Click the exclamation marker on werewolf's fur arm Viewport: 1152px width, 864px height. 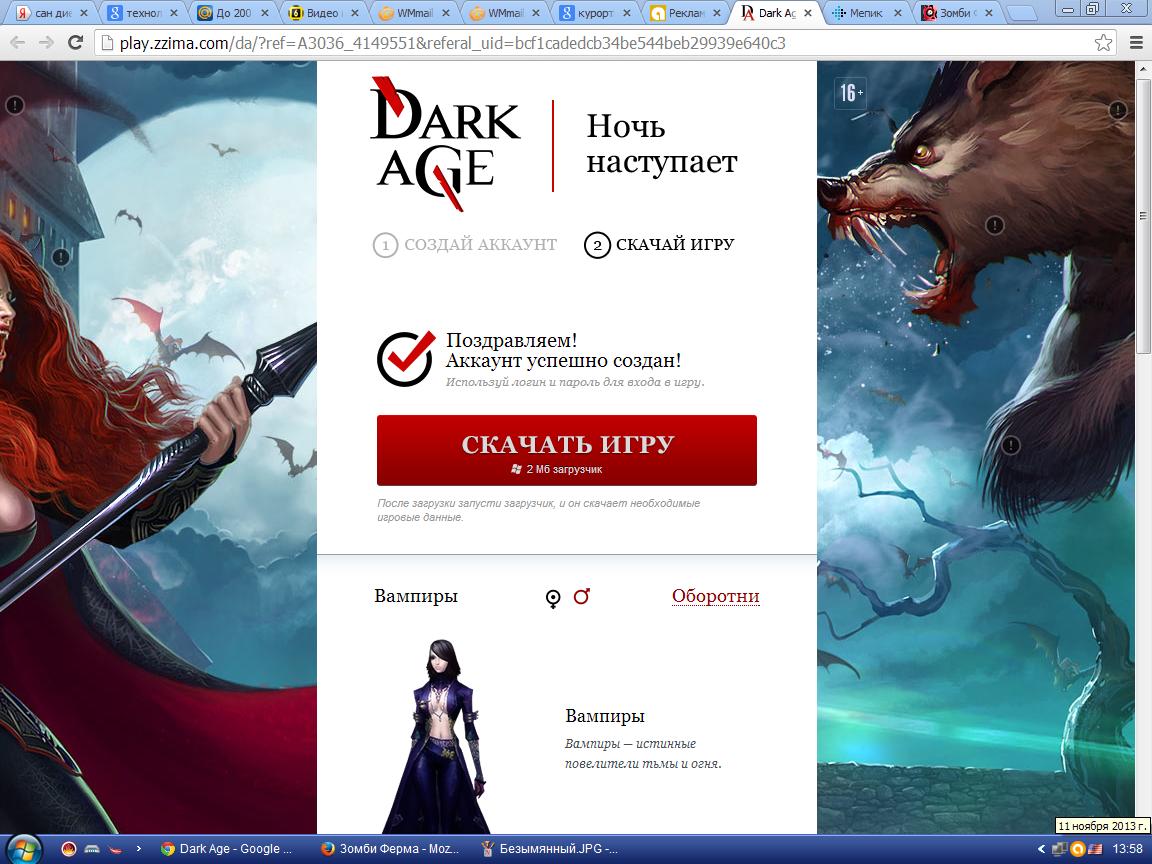point(1011,444)
